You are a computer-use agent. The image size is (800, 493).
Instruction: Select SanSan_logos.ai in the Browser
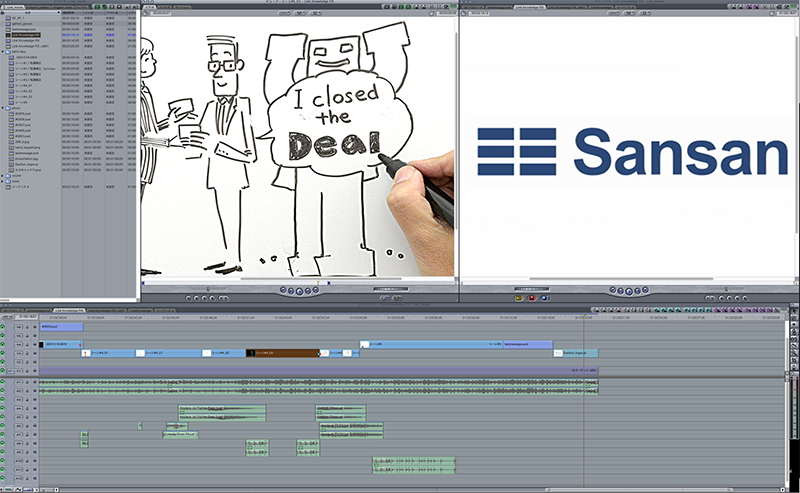coord(27,164)
